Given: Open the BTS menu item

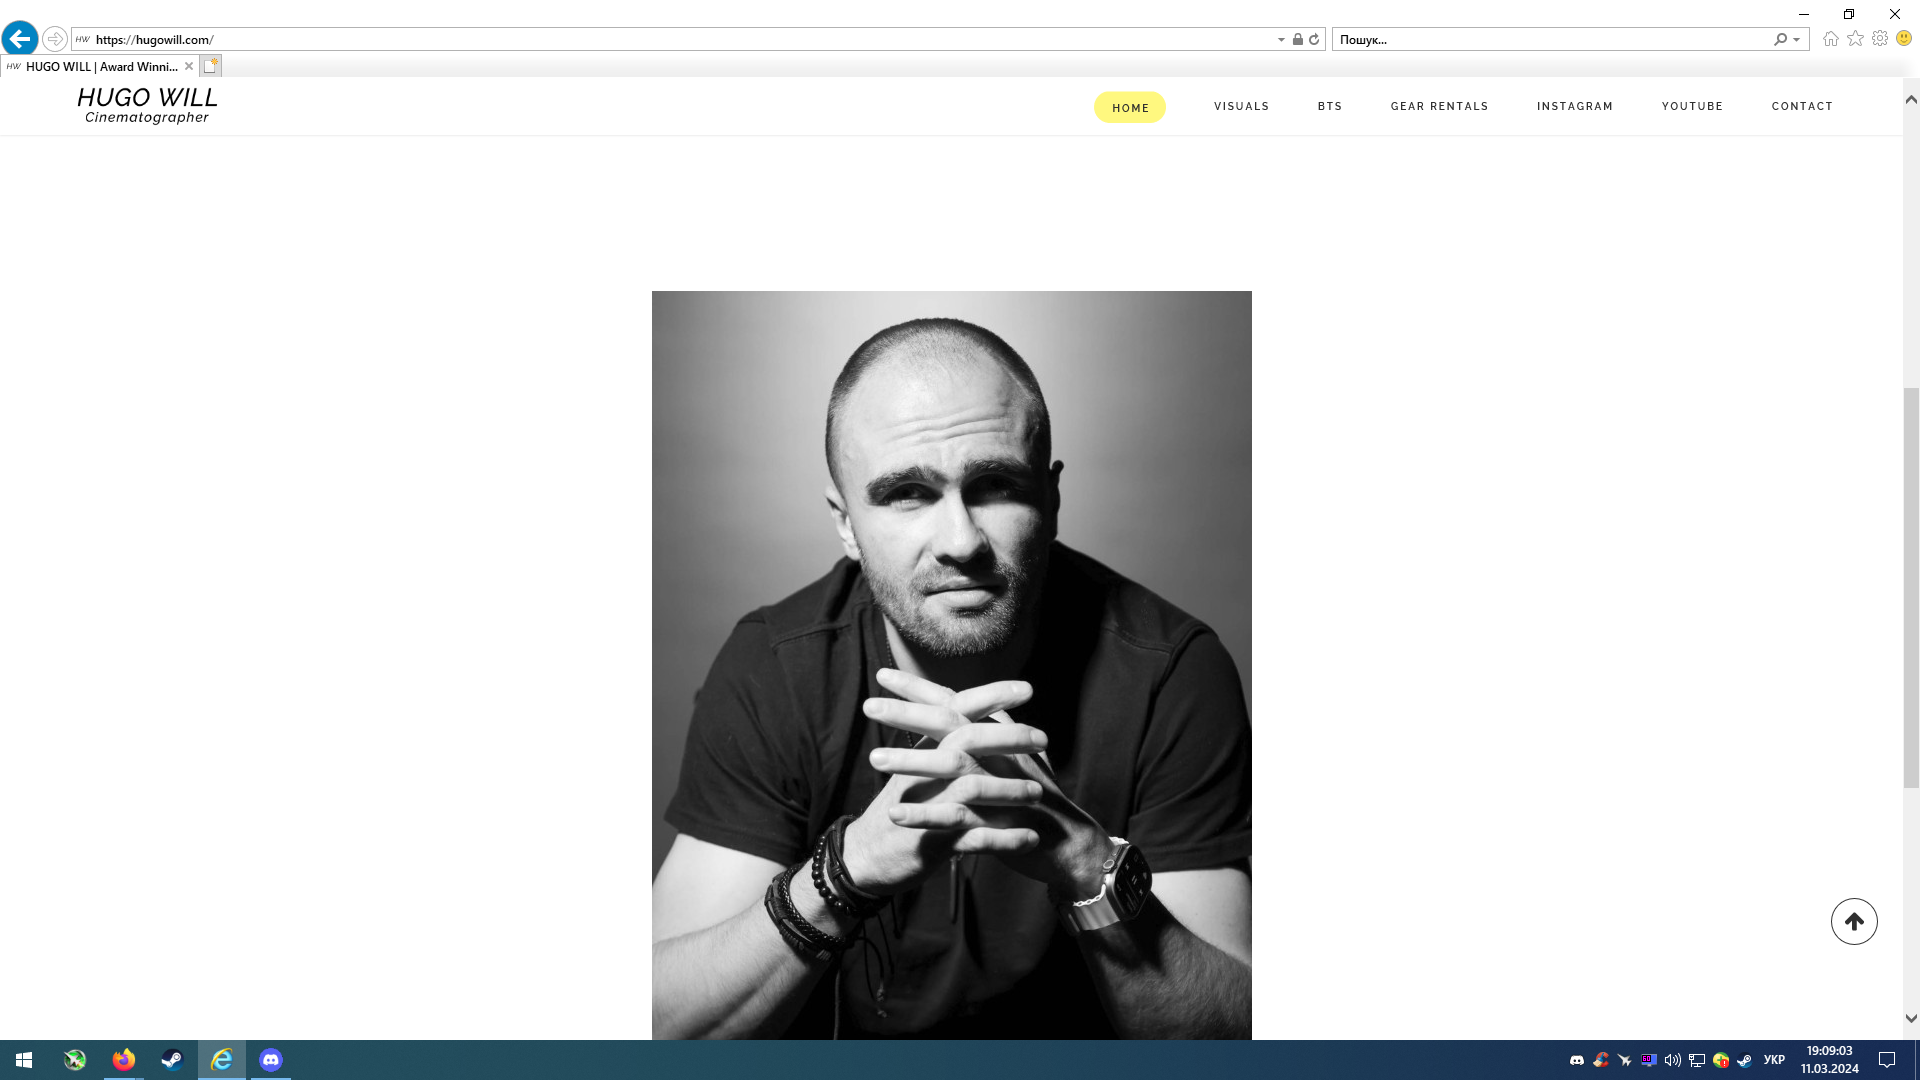Looking at the screenshot, I should [x=1330, y=106].
